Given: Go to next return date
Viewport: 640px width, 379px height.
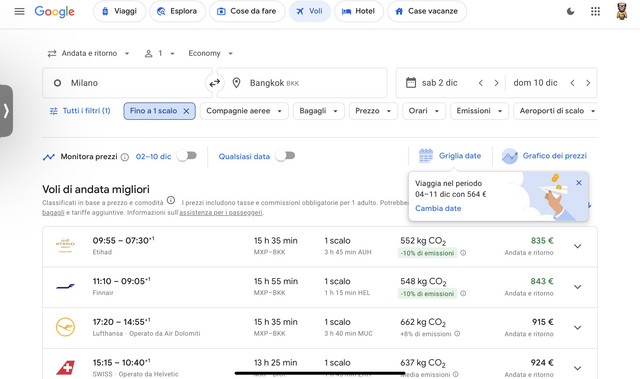Looking at the screenshot, I should point(588,83).
